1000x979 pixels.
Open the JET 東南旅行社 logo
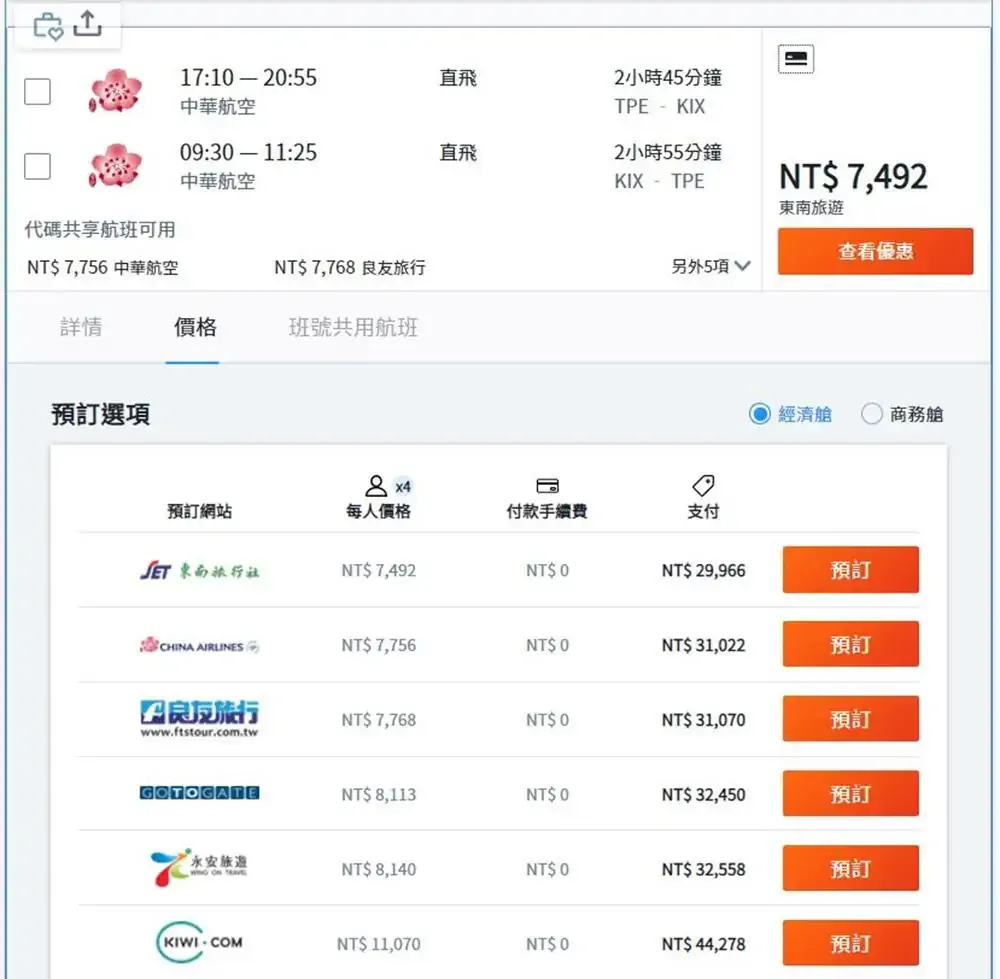pos(200,570)
